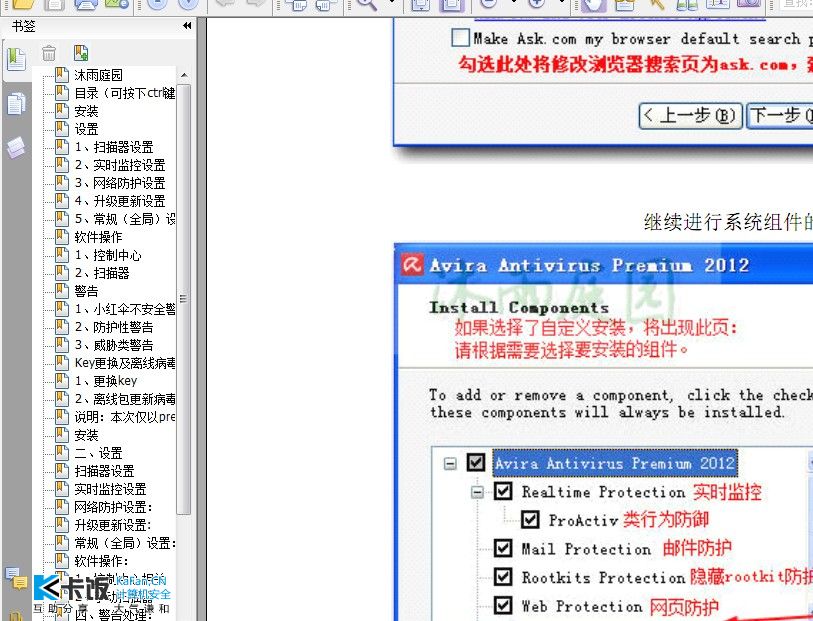Open the 说明：本次仅以pre bookmark
Image resolution: width=813 pixels, height=621 pixels.
tap(124, 417)
